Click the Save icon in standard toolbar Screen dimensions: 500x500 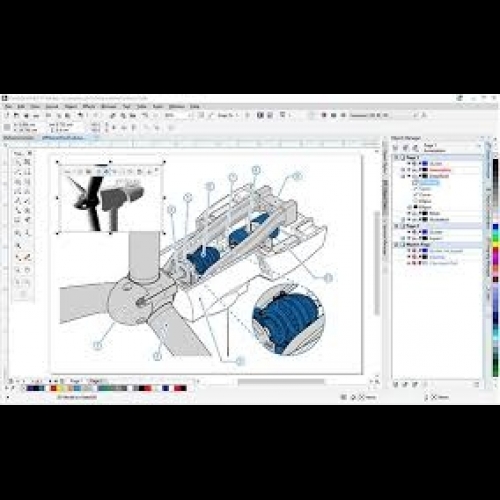point(26,115)
